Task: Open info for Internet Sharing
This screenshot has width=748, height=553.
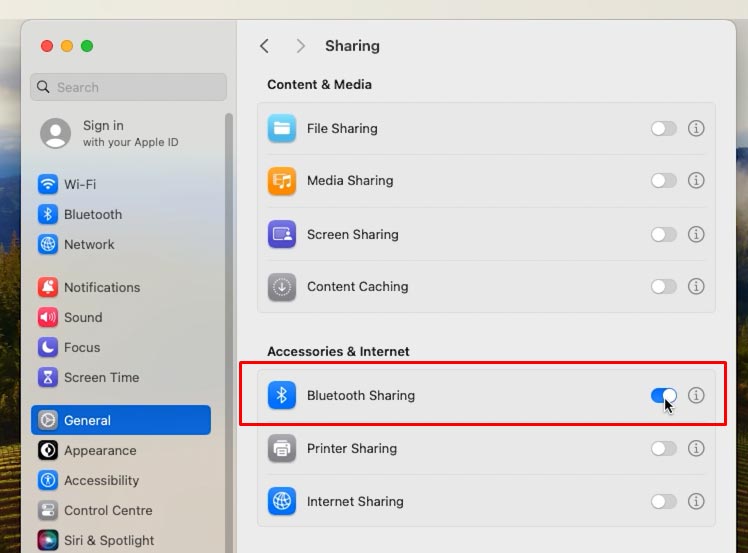Action: pos(696,501)
